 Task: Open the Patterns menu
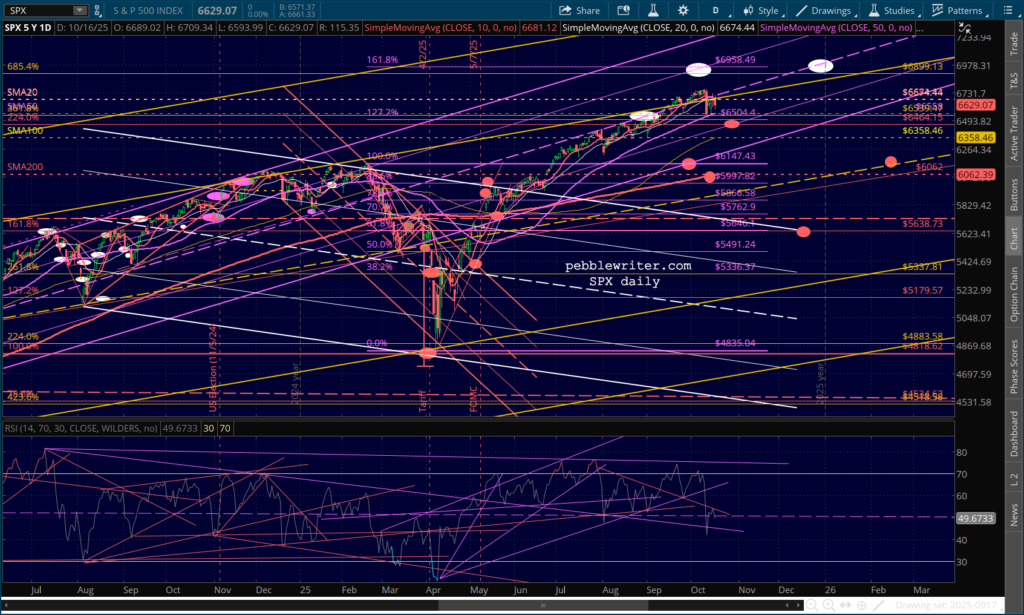pyautogui.click(x=957, y=10)
